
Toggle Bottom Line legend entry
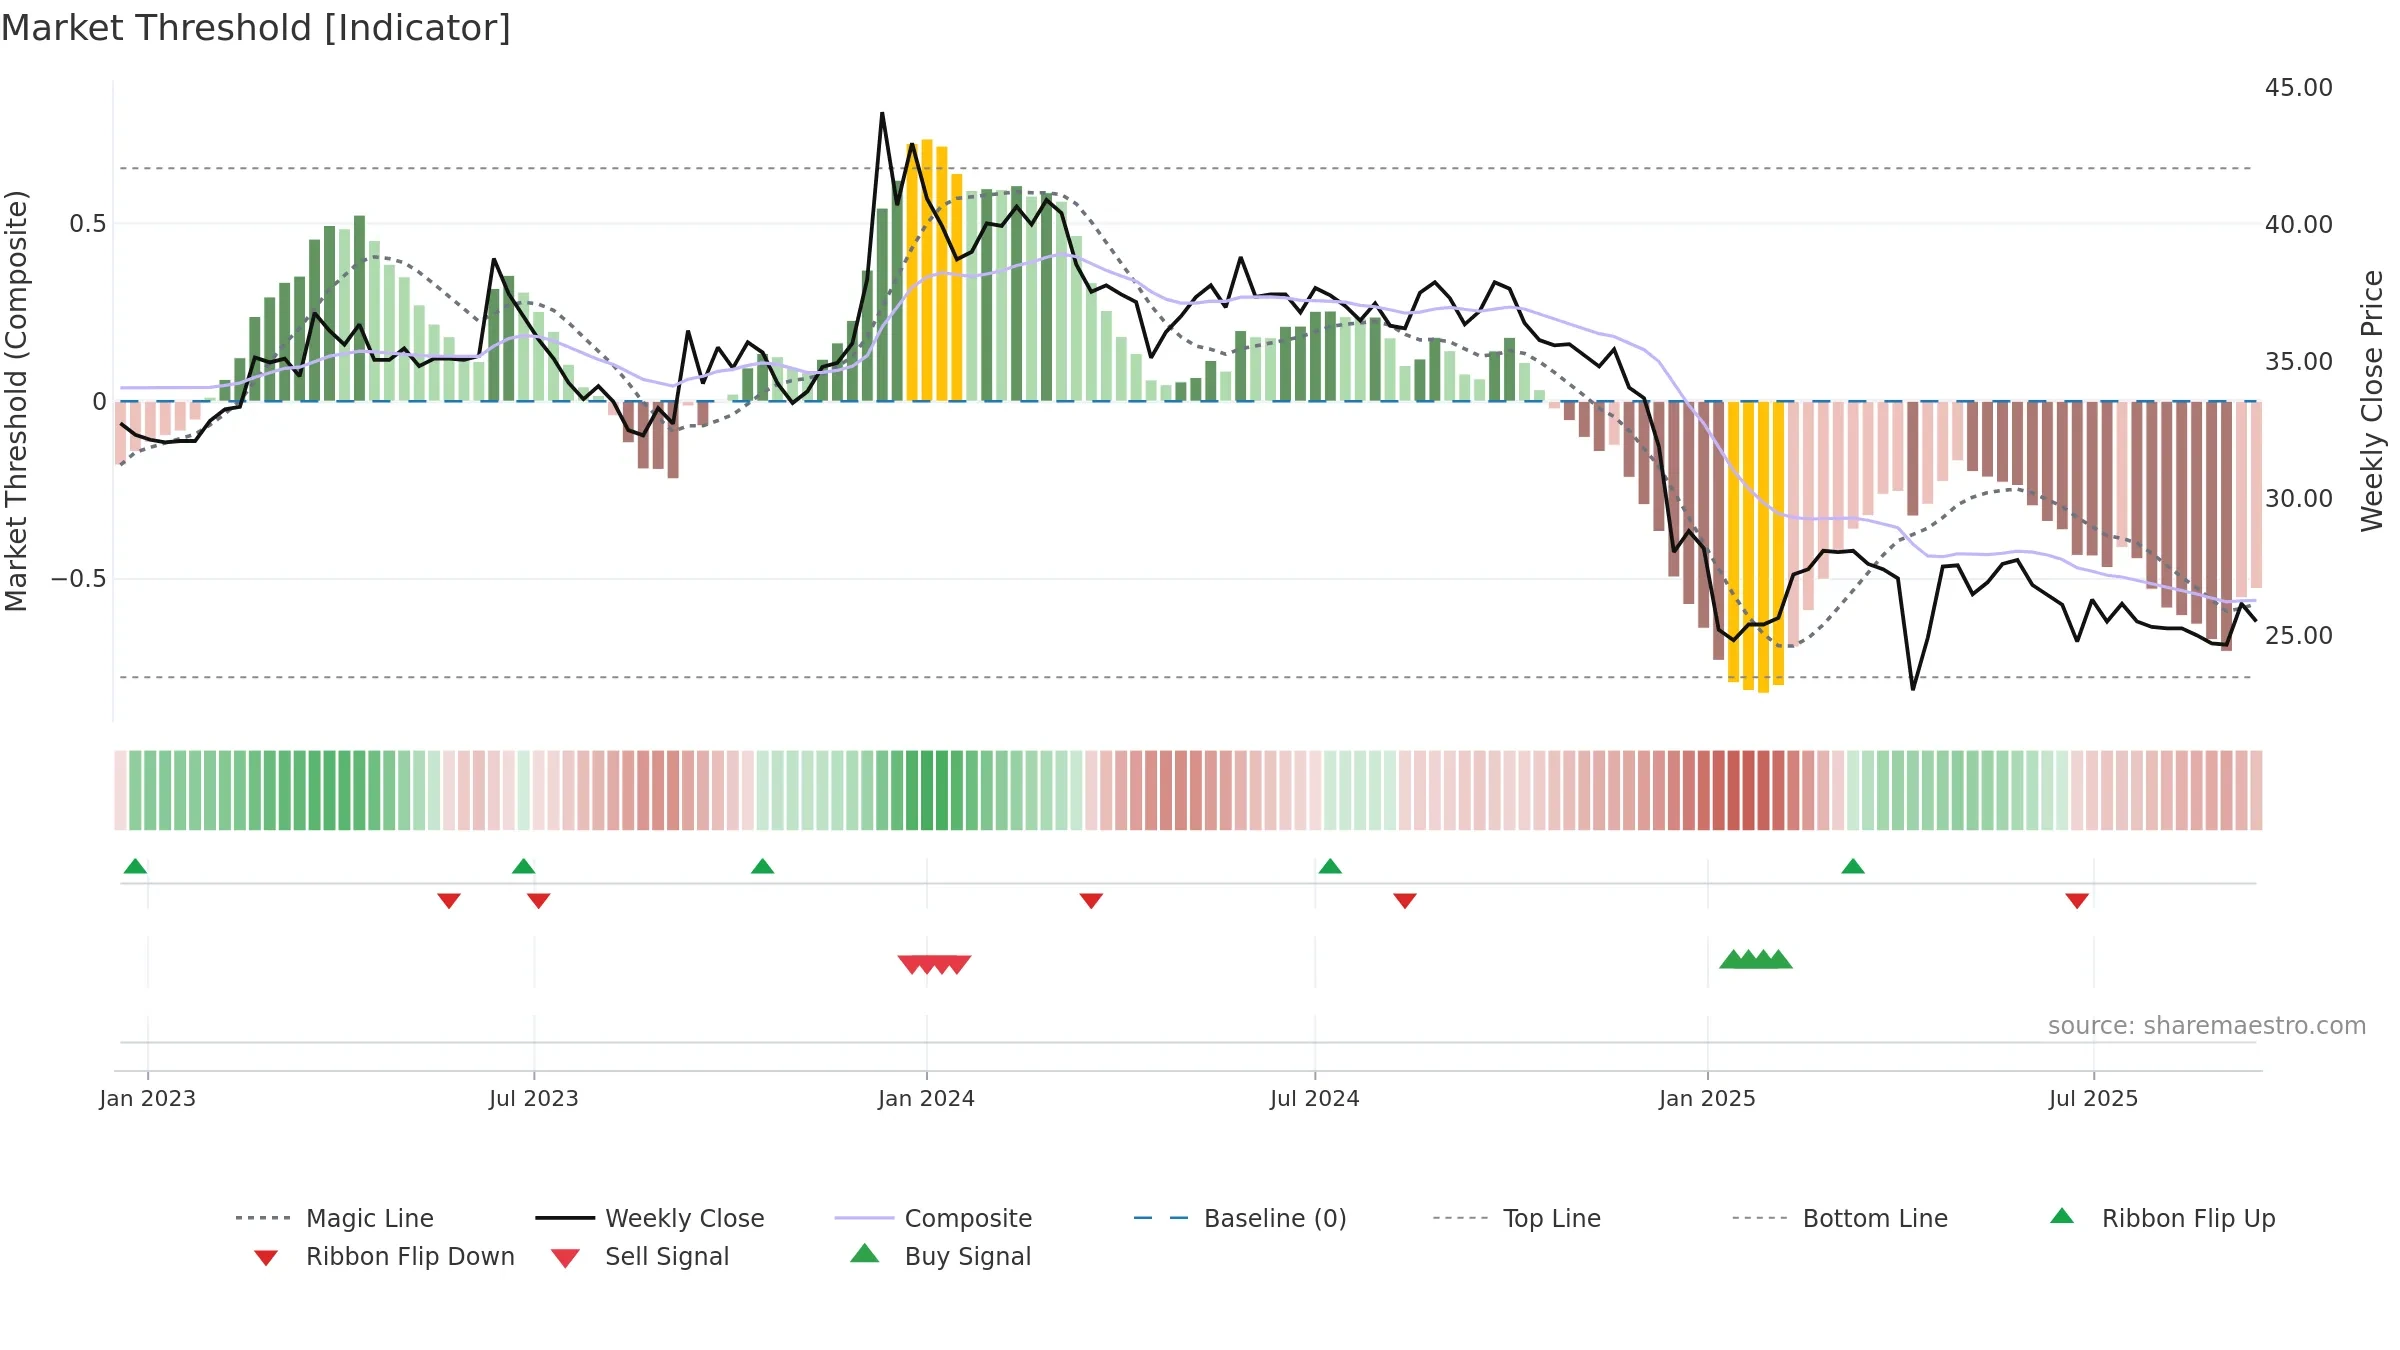point(1840,1218)
